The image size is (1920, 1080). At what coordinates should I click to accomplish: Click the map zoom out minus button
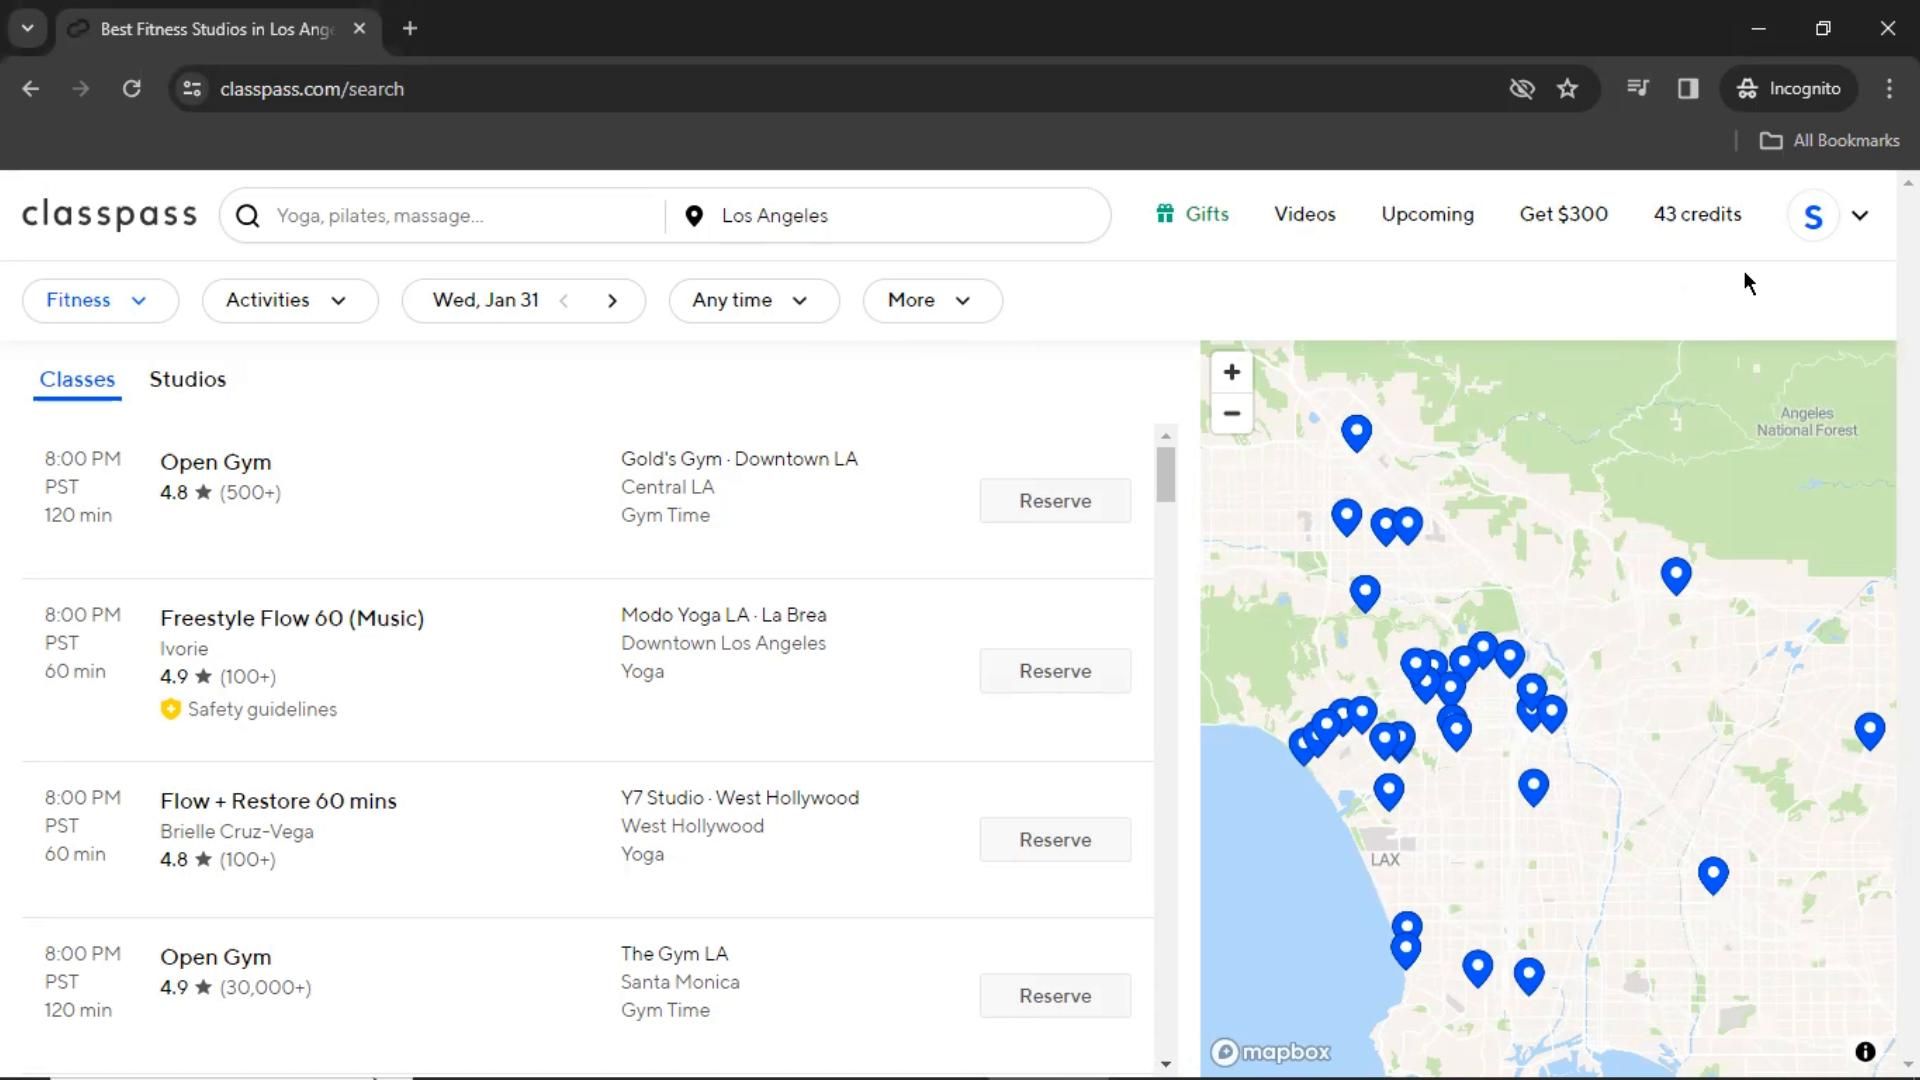coord(1231,413)
